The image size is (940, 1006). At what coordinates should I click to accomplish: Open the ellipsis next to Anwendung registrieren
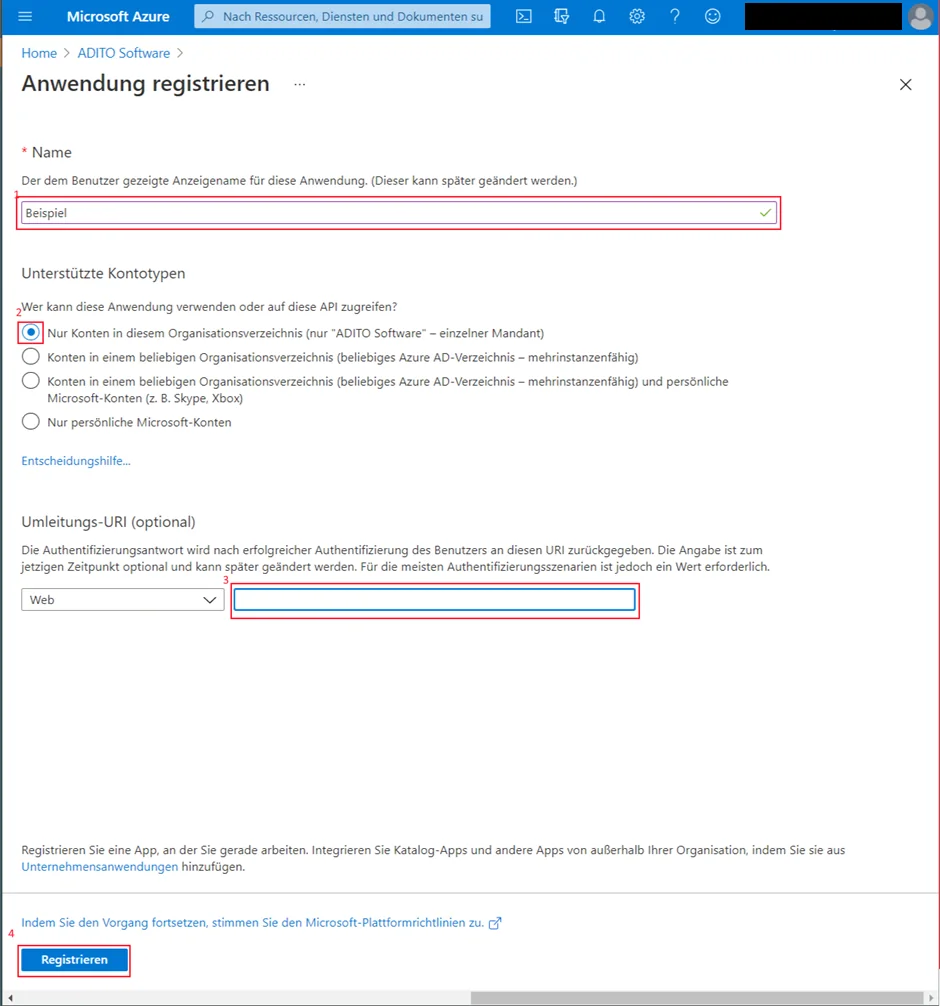point(300,84)
